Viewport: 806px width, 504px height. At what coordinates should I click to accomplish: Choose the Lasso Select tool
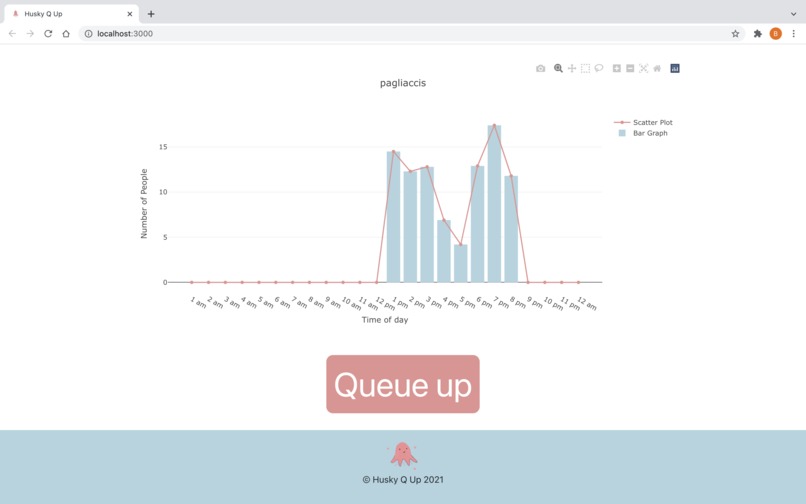(599, 68)
